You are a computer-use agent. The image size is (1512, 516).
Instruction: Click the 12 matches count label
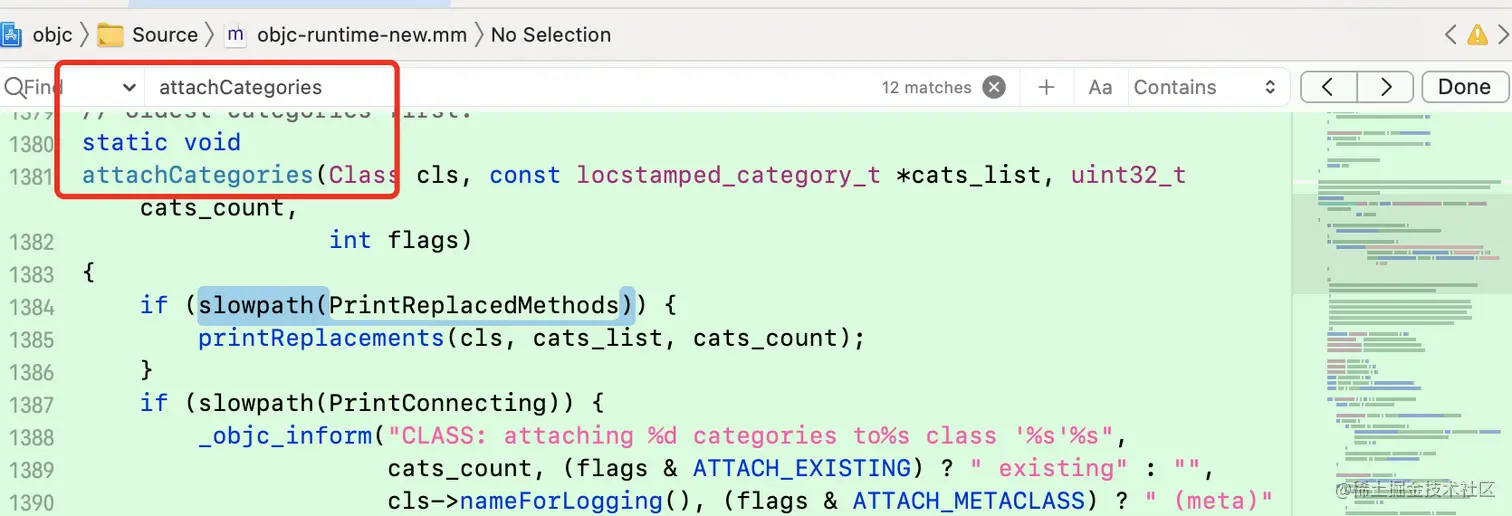(x=926, y=88)
